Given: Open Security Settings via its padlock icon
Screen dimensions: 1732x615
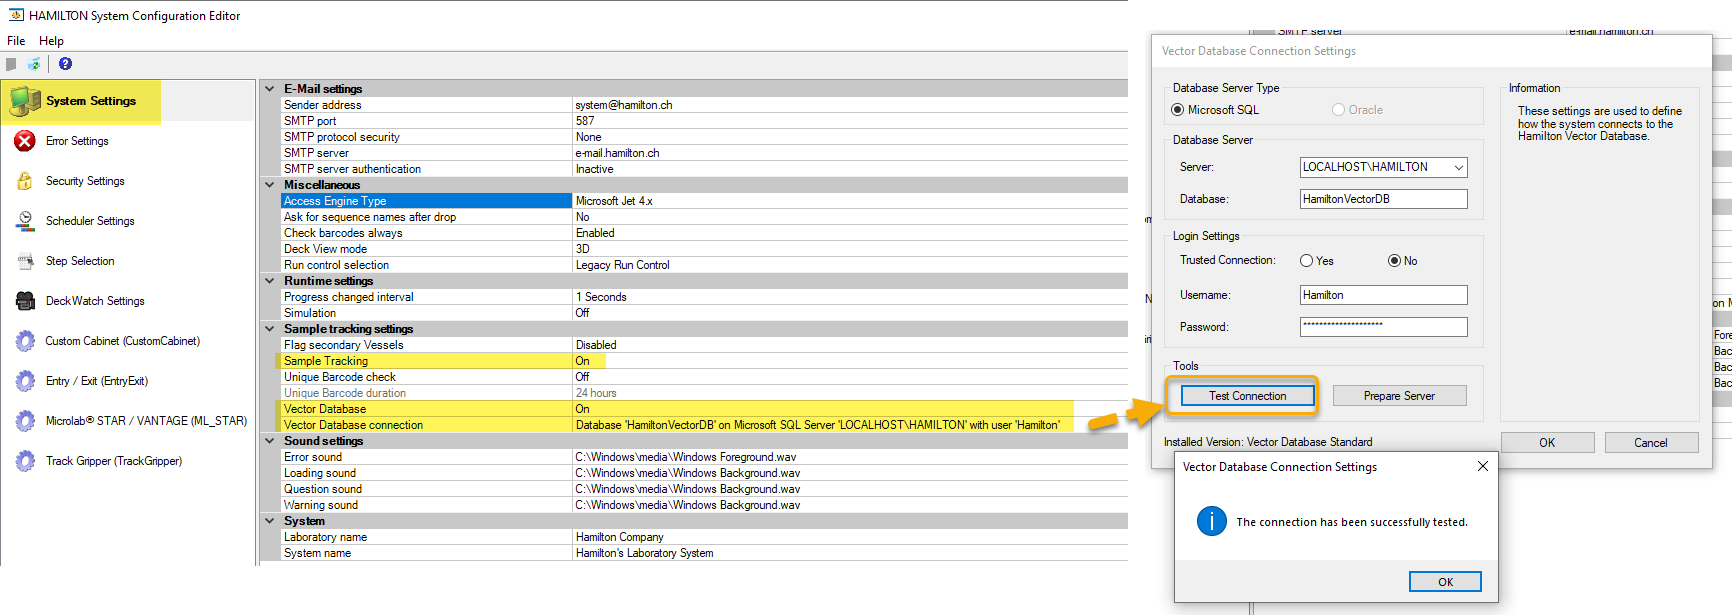Looking at the screenshot, I should point(25,181).
